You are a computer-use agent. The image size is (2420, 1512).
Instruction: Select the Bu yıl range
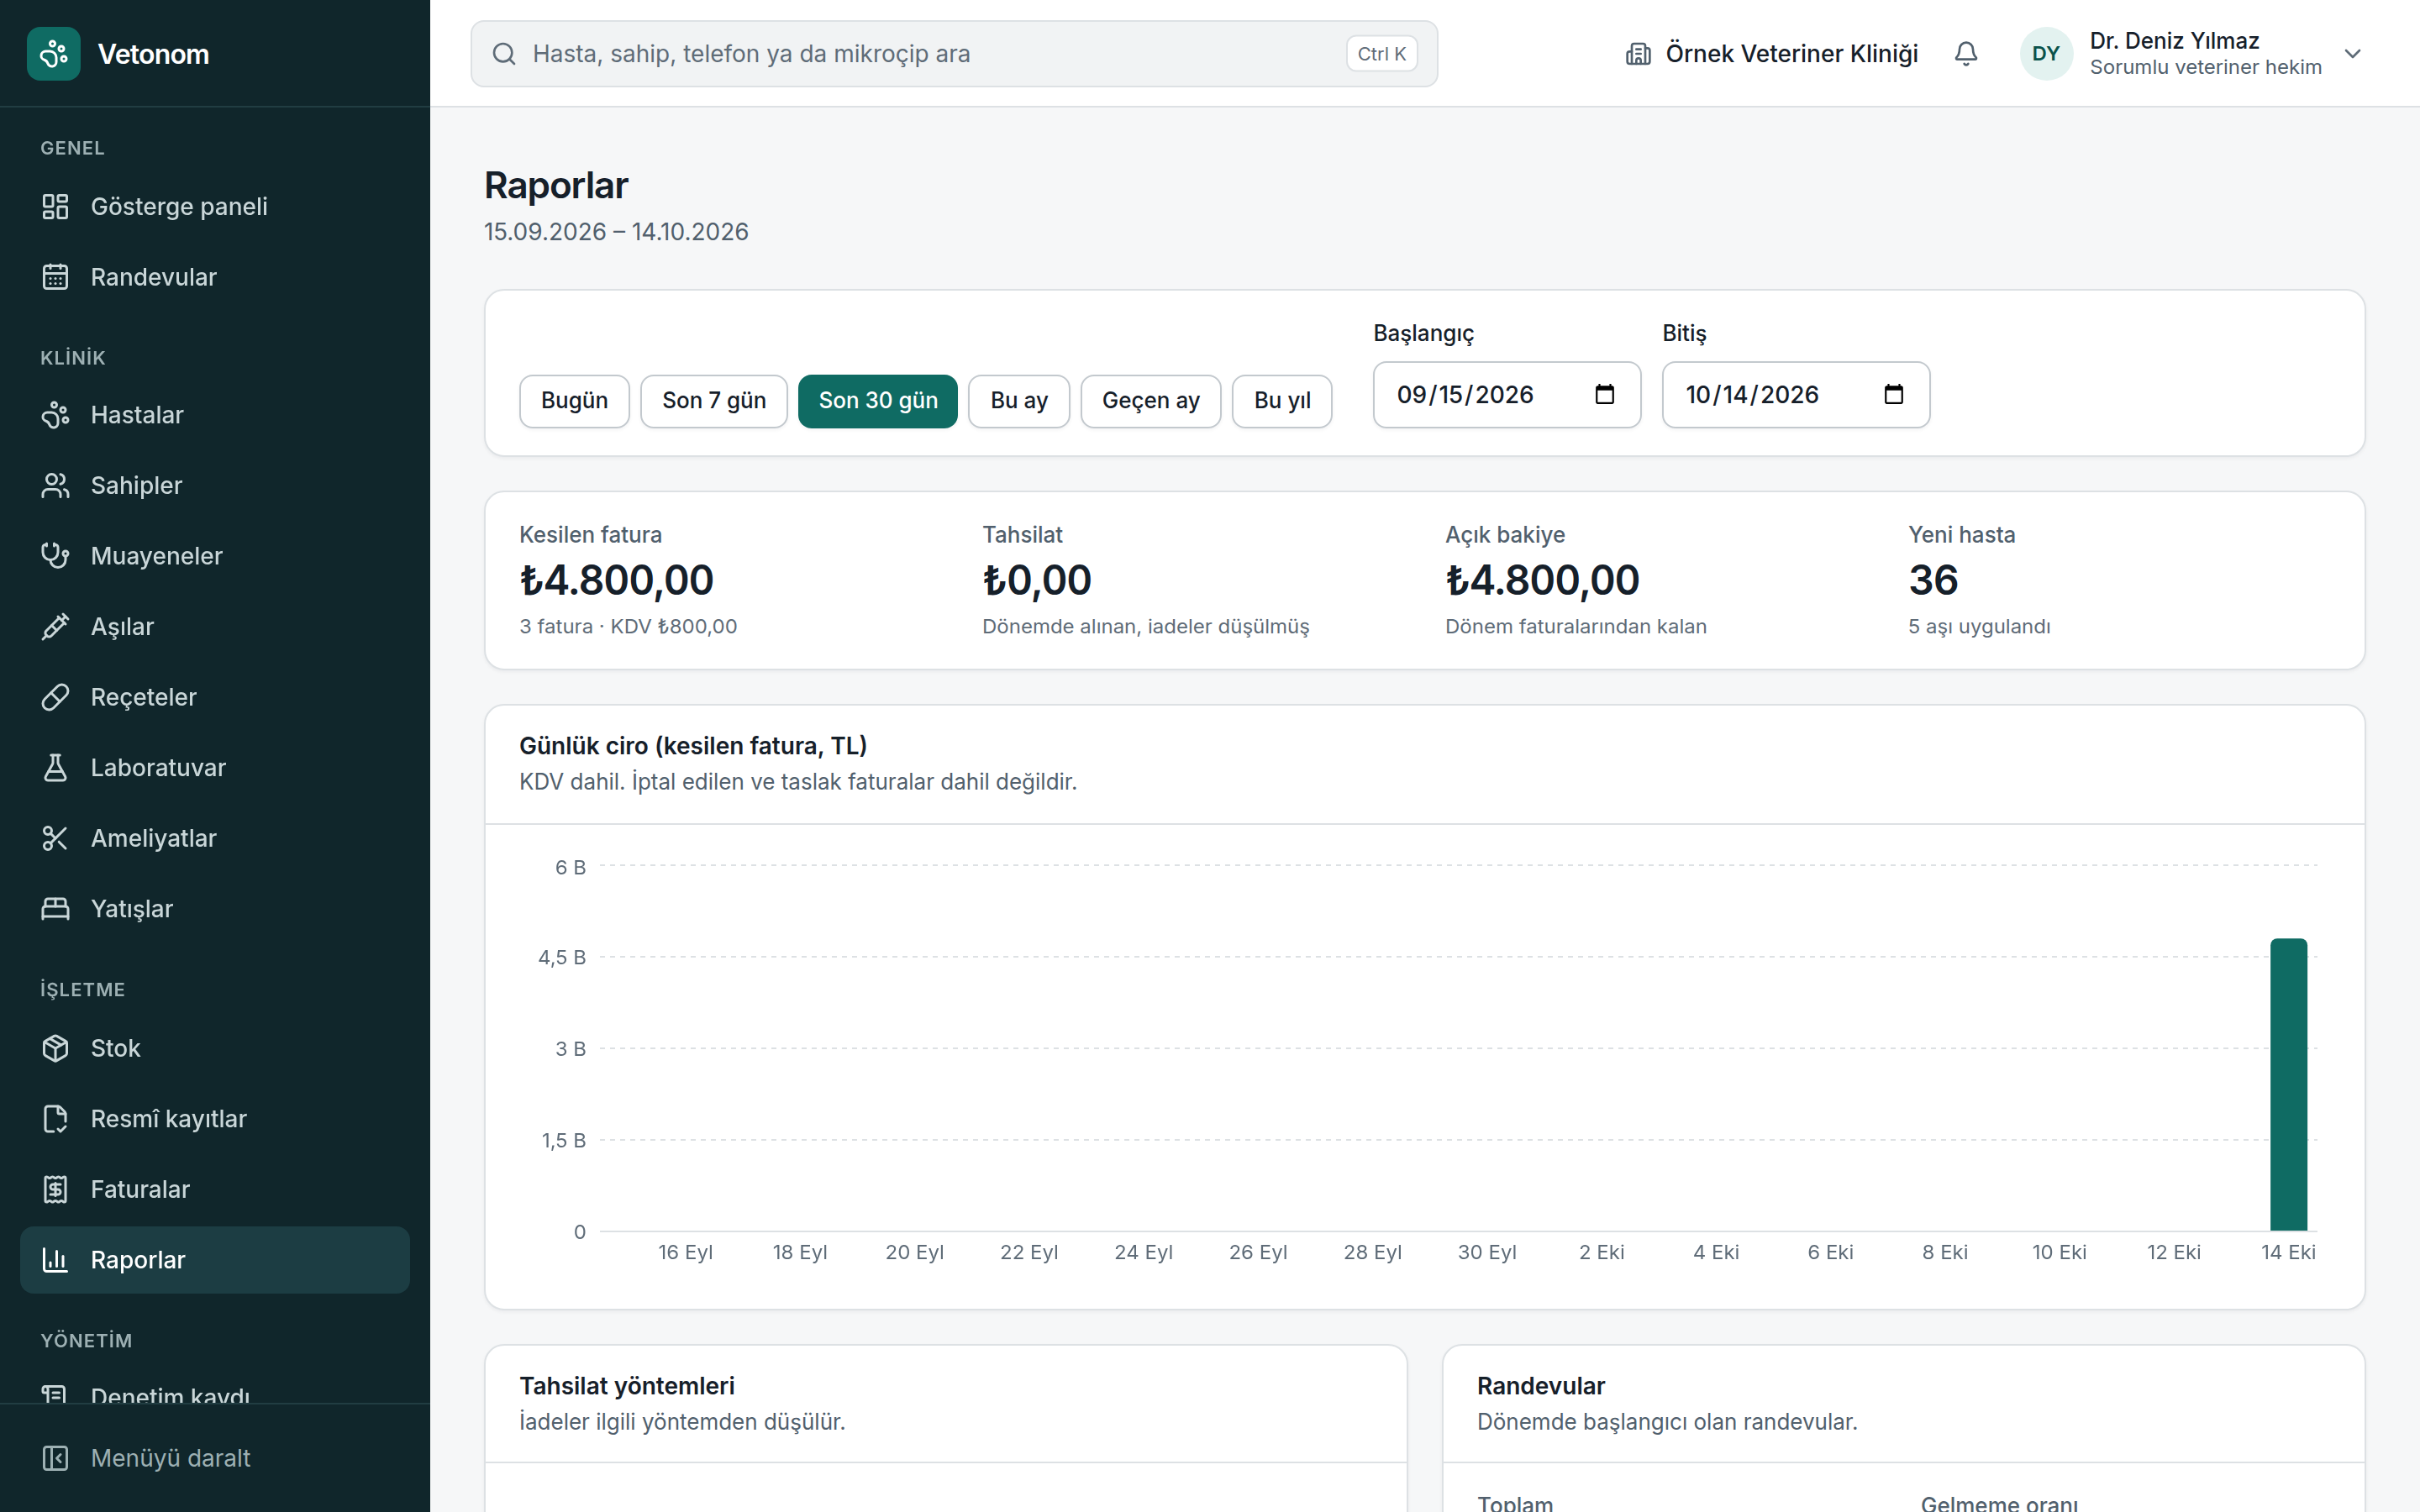pyautogui.click(x=1282, y=401)
